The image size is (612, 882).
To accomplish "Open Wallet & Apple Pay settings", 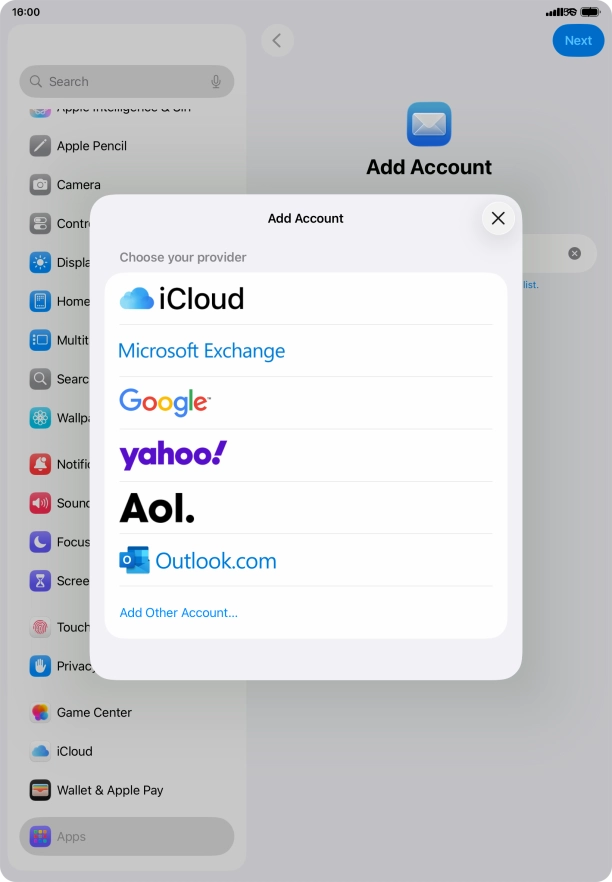I will [109, 790].
